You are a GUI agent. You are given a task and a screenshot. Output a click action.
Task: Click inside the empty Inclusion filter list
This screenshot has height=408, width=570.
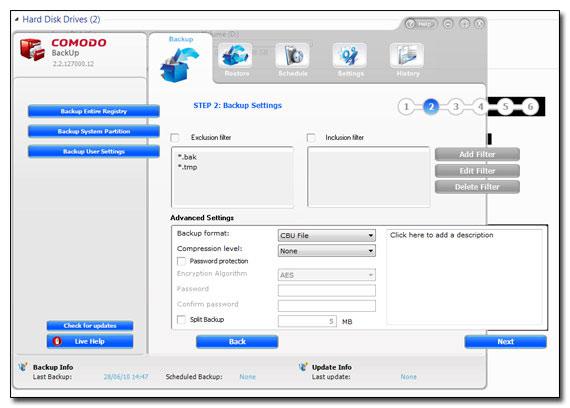[x=369, y=177]
